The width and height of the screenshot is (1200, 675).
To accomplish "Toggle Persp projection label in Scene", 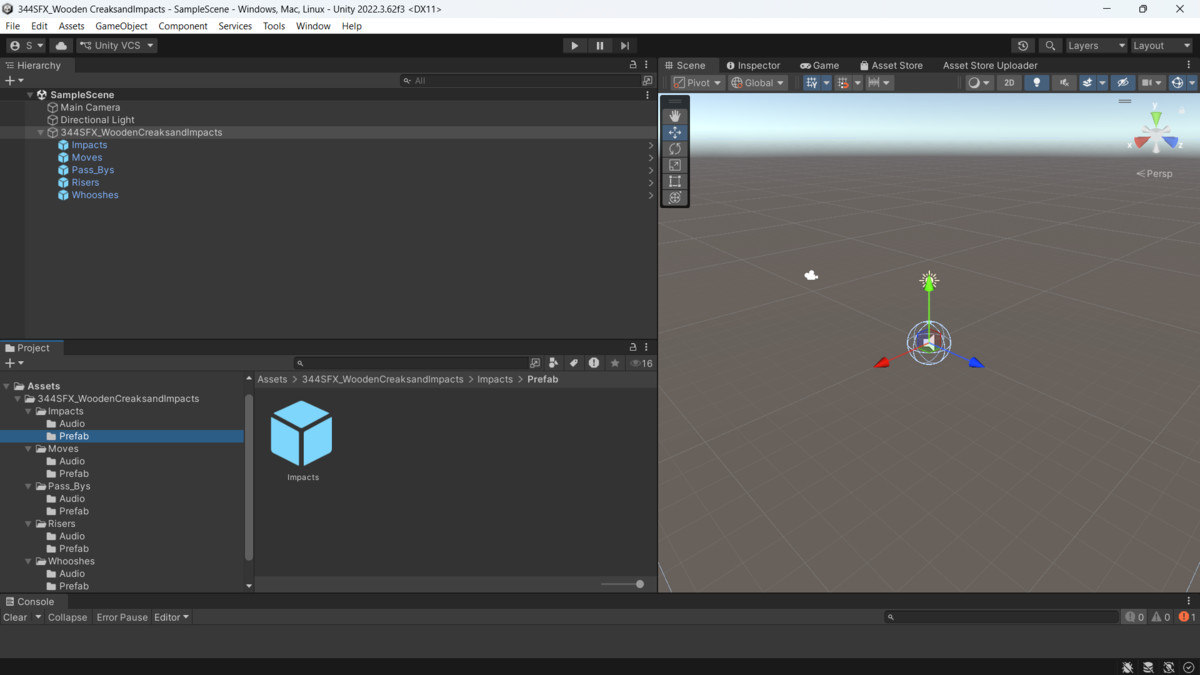I will click(x=1155, y=173).
